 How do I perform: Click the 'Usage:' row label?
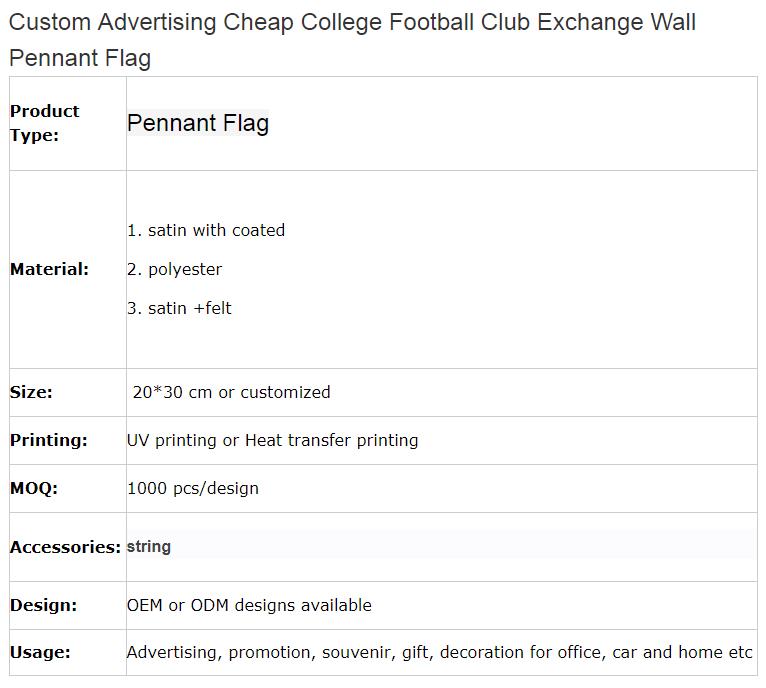(x=40, y=653)
